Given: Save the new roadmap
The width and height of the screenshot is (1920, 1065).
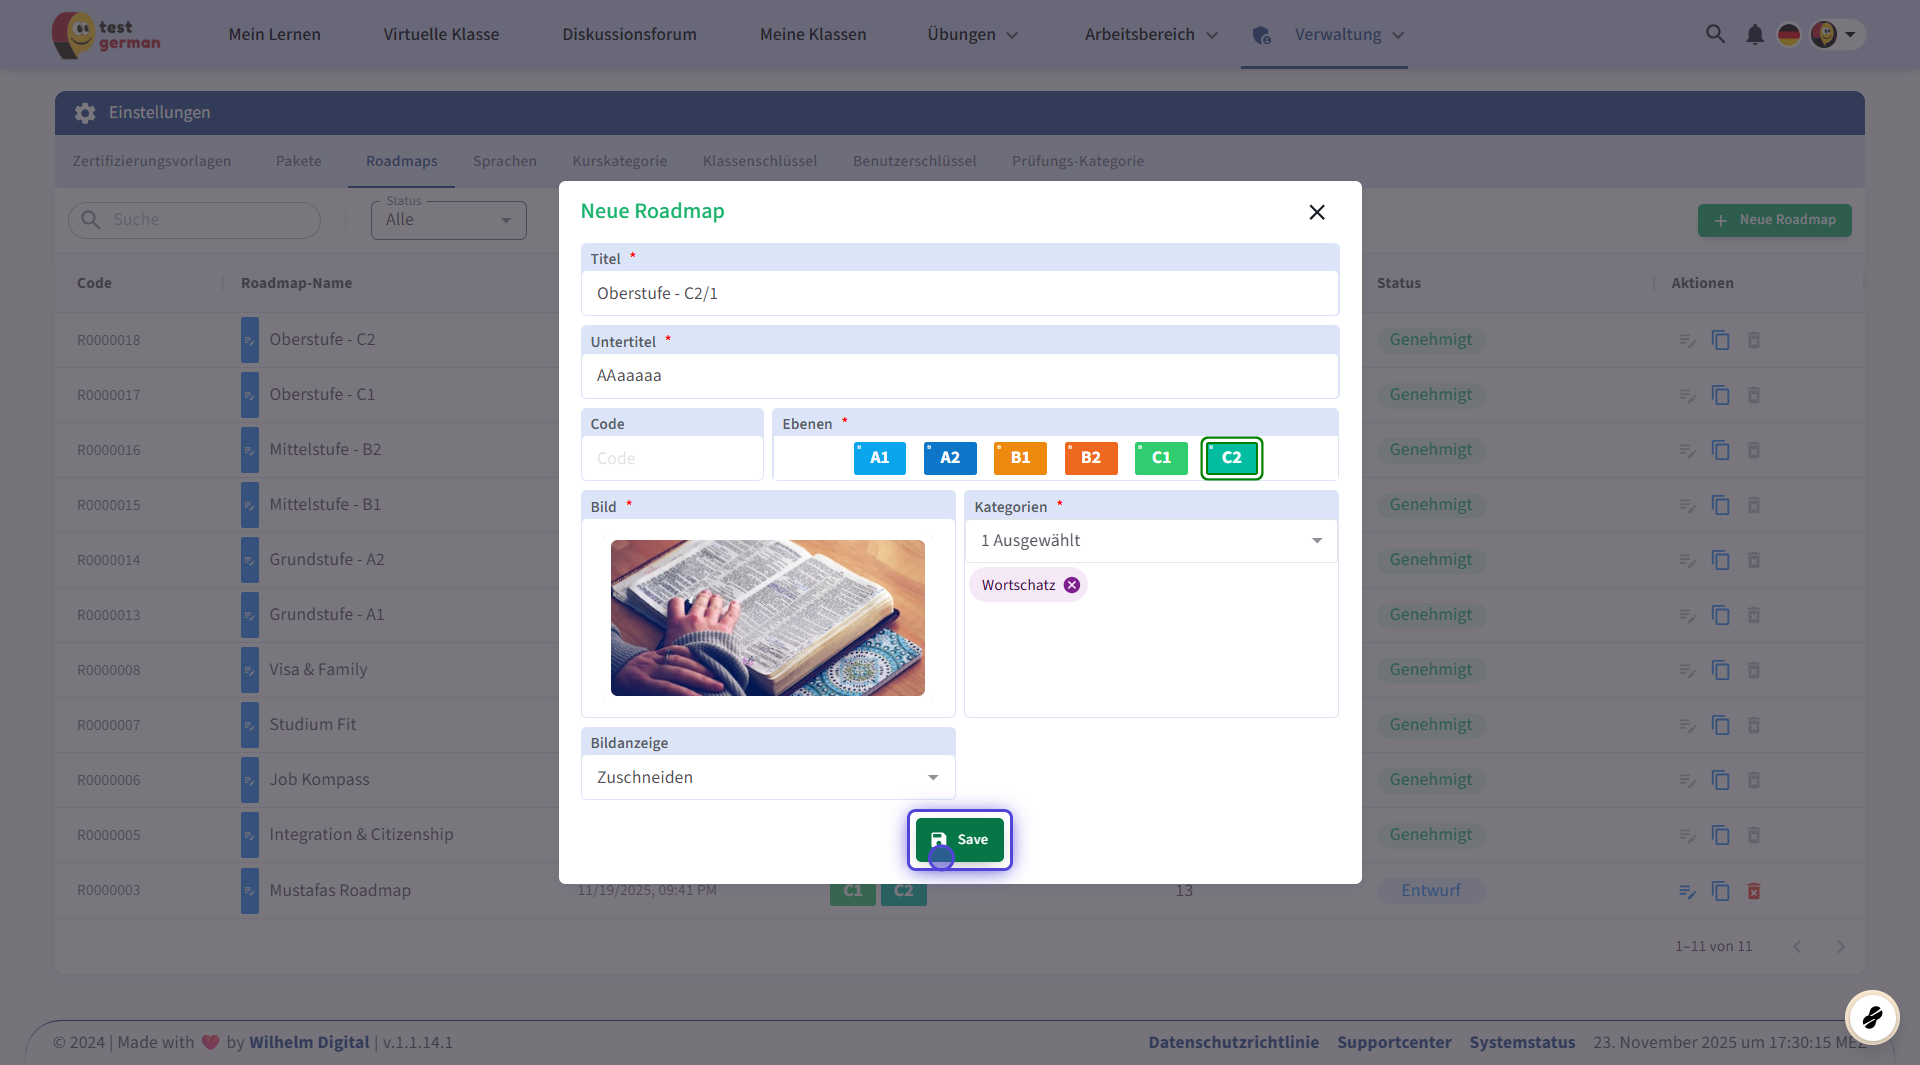Looking at the screenshot, I should click(x=959, y=840).
